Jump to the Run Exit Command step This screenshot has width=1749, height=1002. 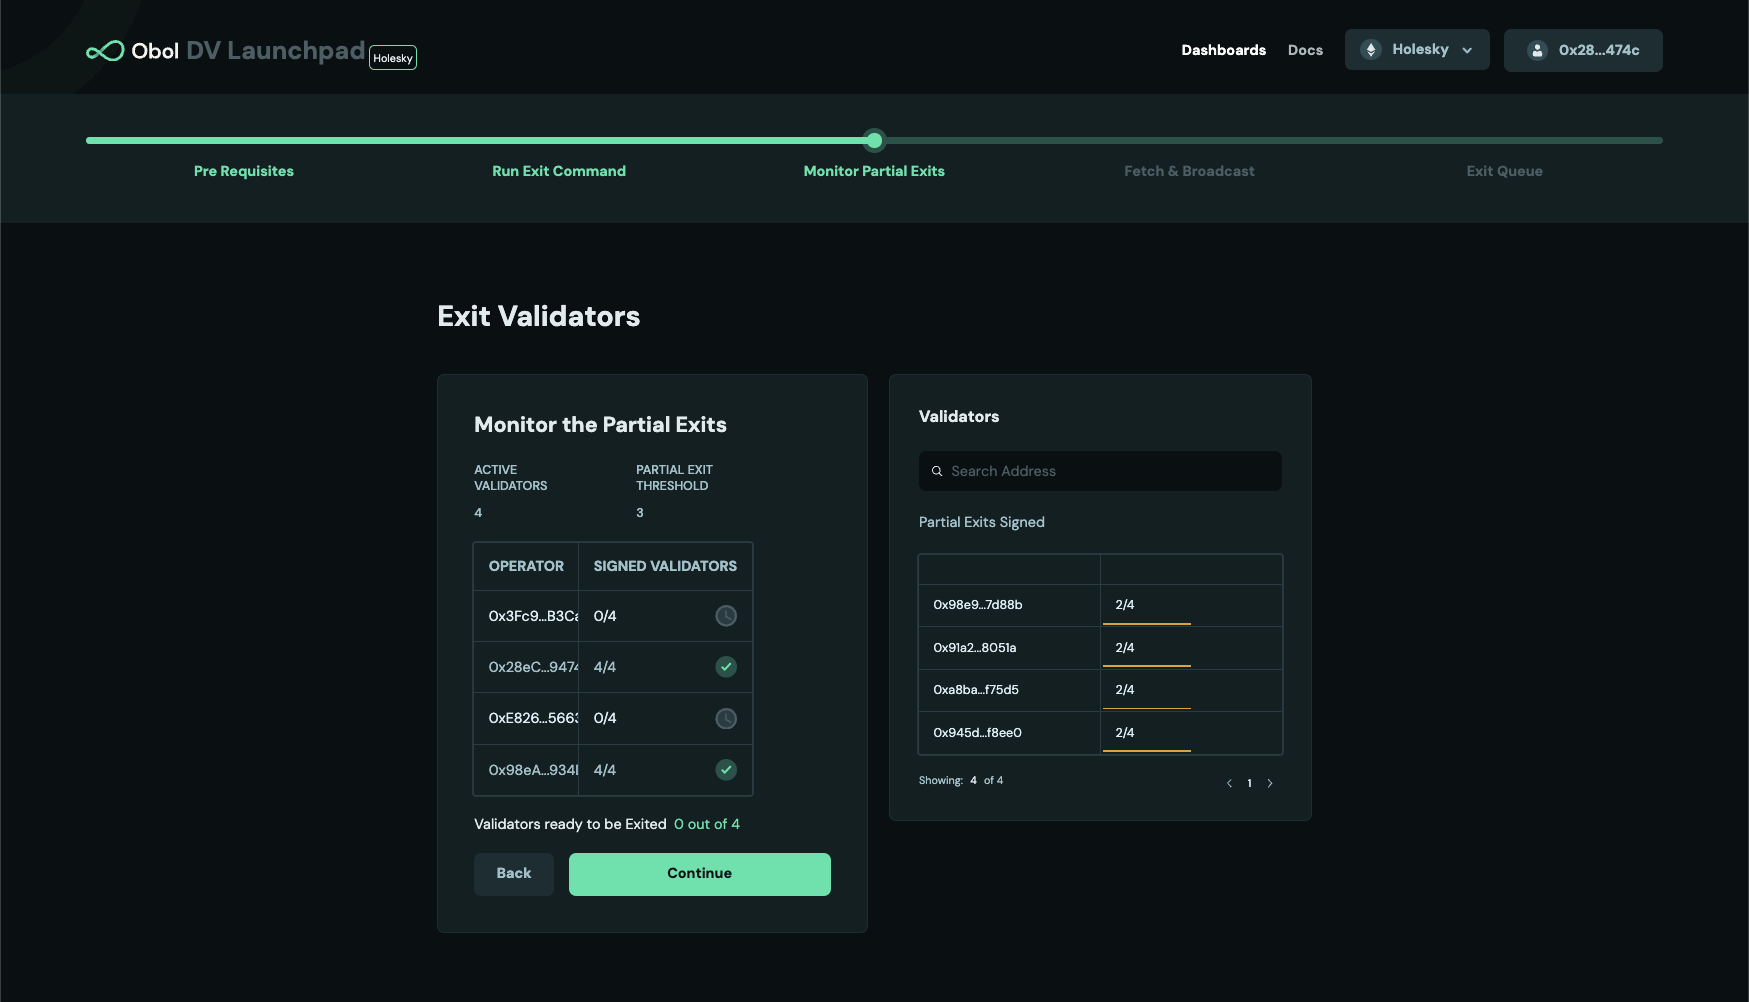pos(558,171)
